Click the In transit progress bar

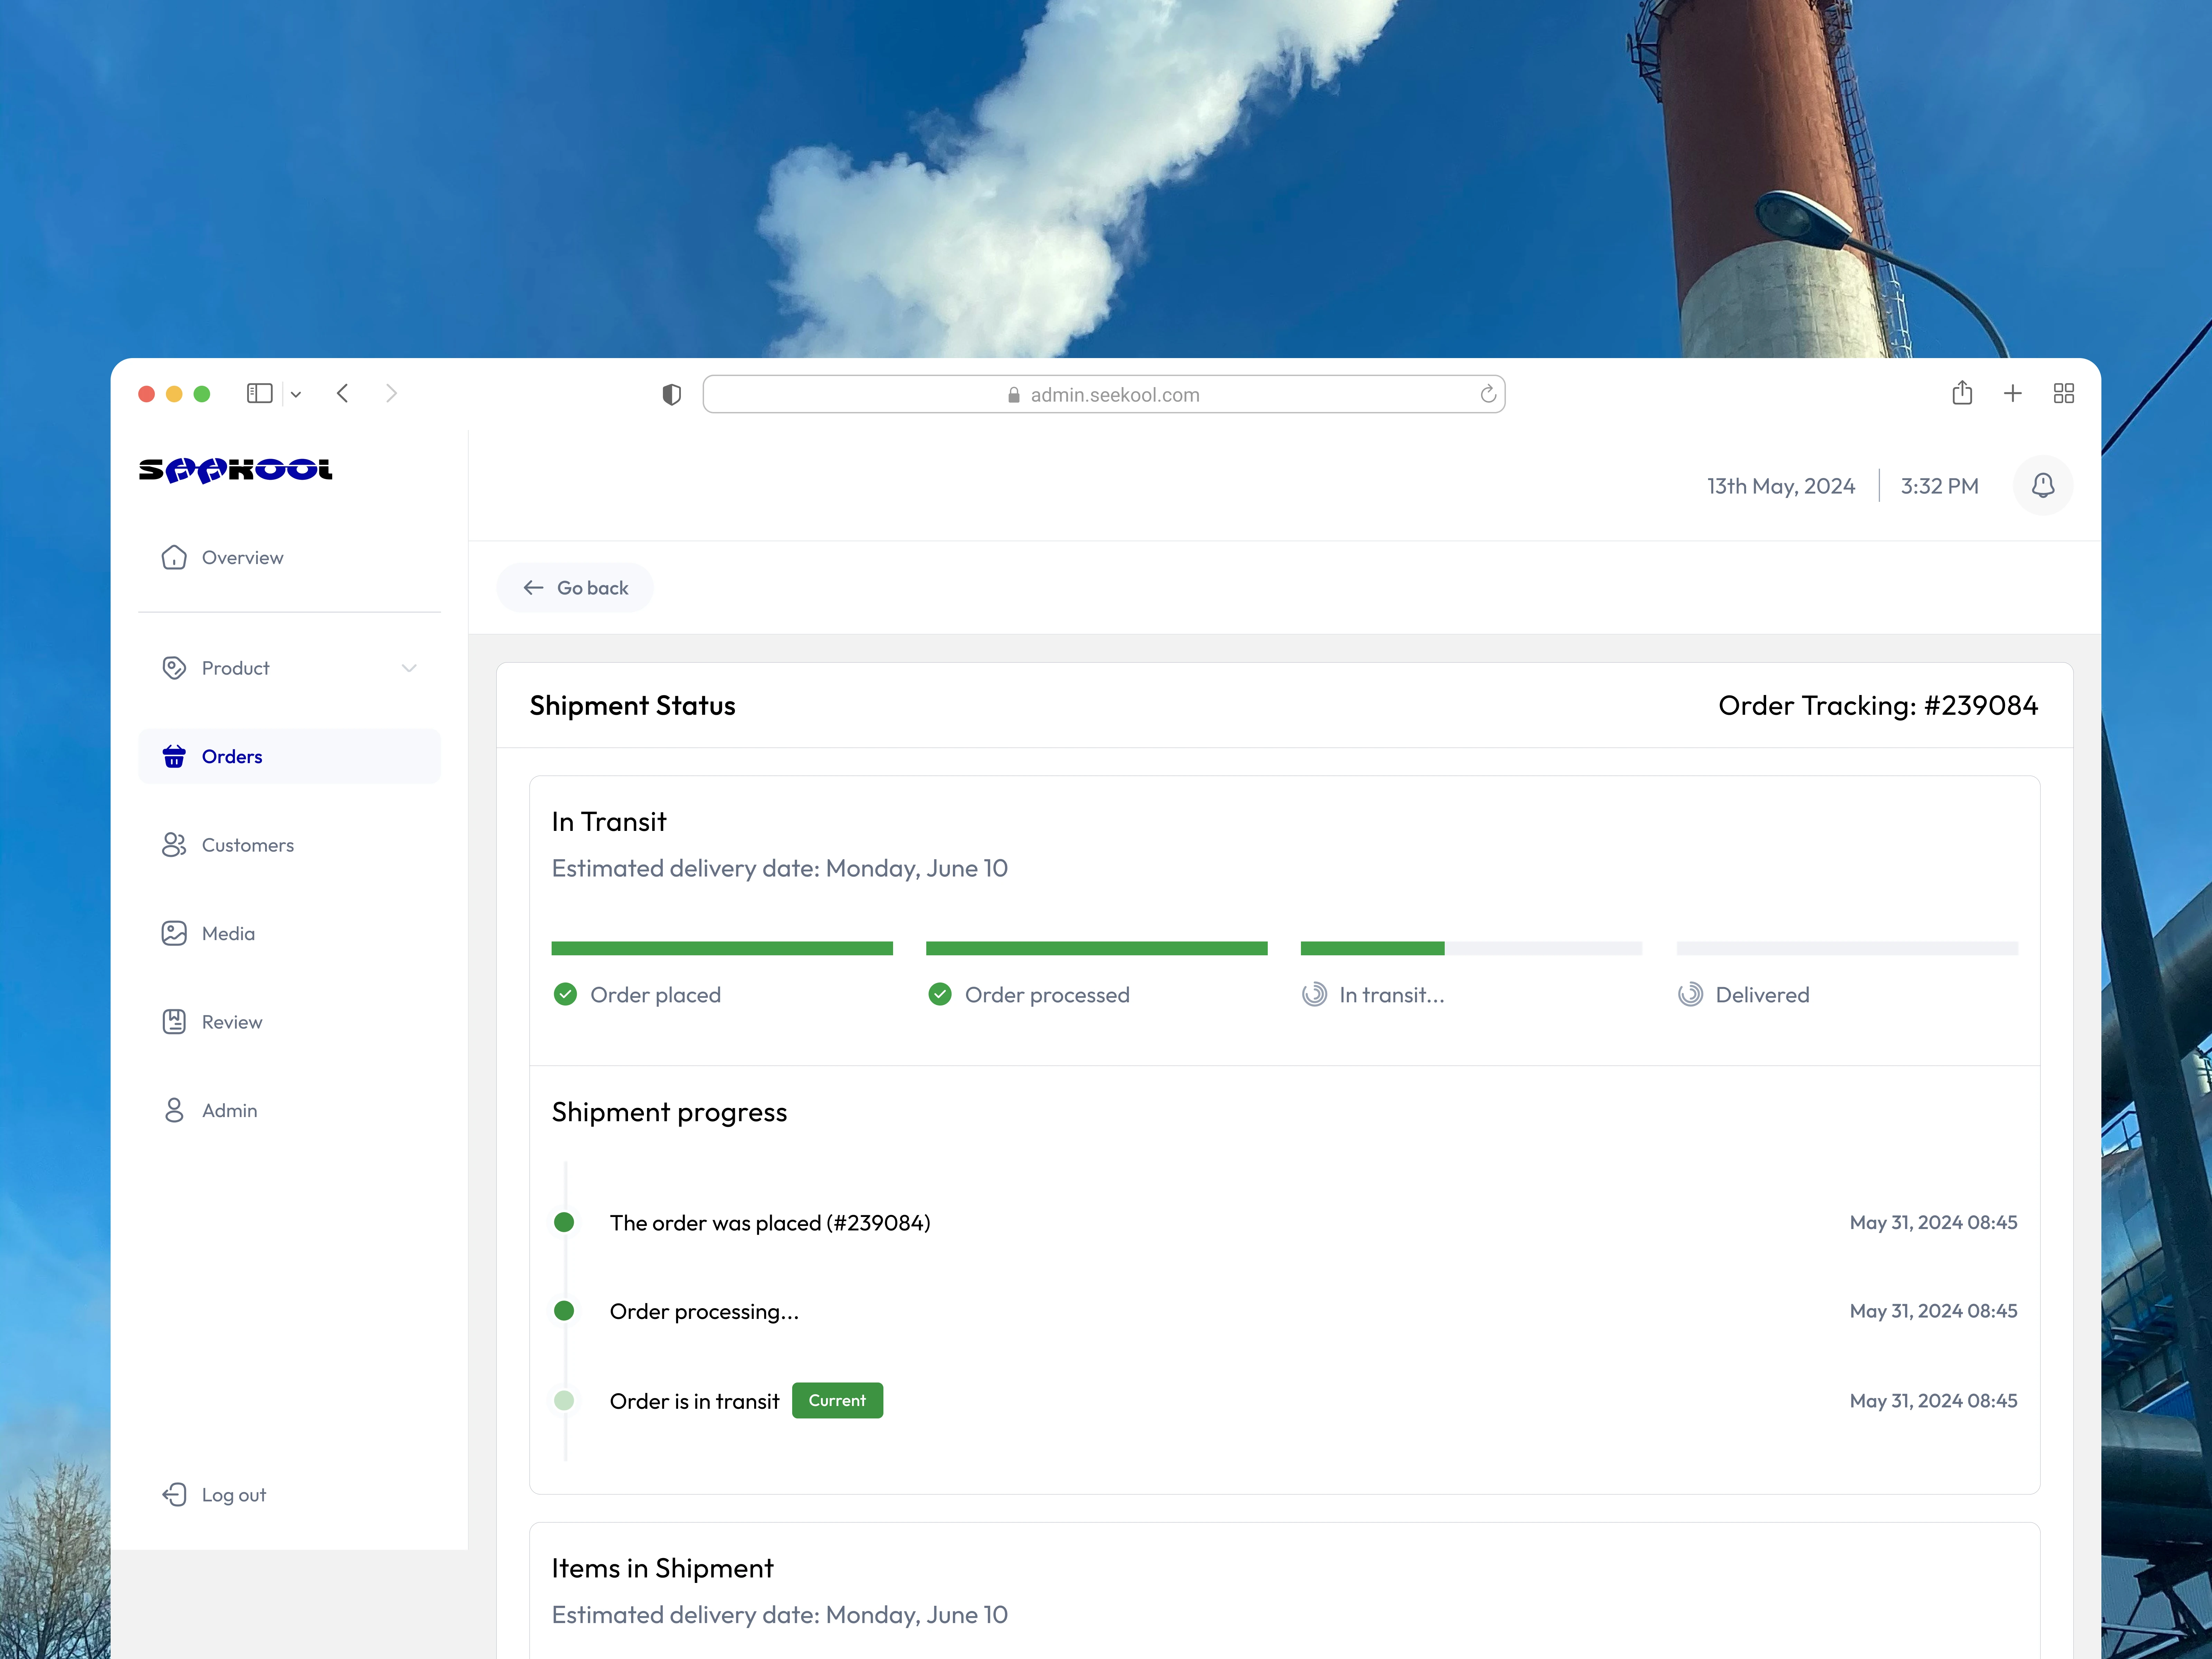(x=1471, y=948)
